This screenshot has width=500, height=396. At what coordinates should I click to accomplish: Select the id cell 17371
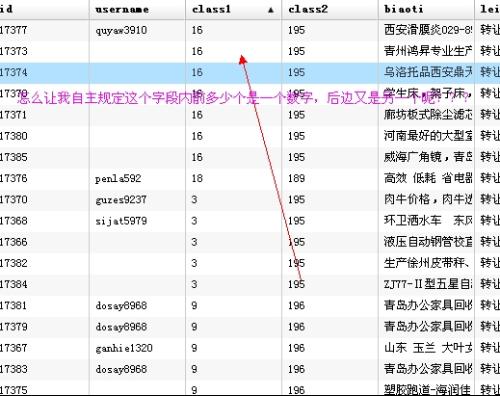coord(13,115)
